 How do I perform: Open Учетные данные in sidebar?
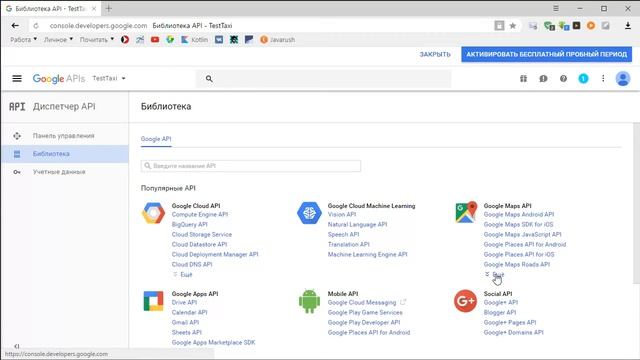[x=64, y=172]
